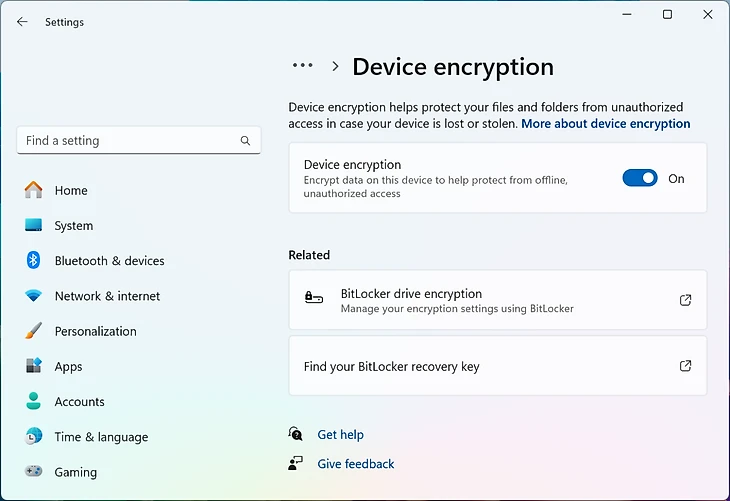This screenshot has width=730, height=501.
Task: Maximize the Settings window
Action: tap(668, 15)
